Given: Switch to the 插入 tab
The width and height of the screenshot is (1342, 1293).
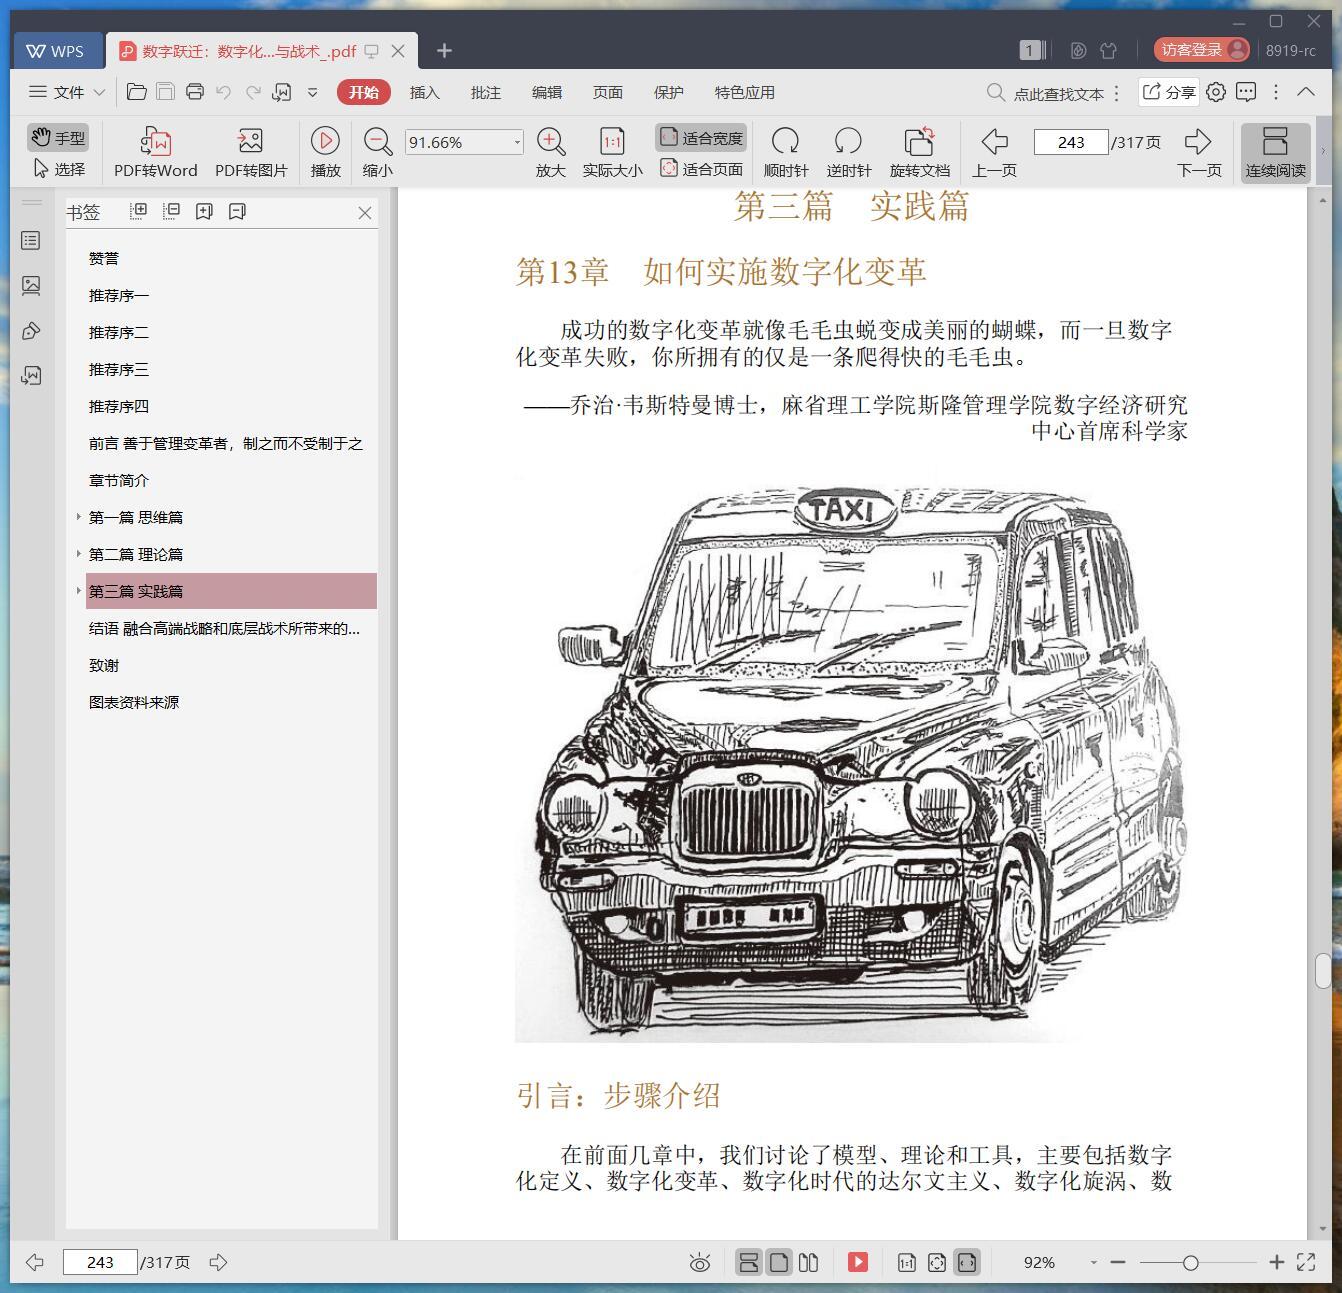Looking at the screenshot, I should pos(424,92).
